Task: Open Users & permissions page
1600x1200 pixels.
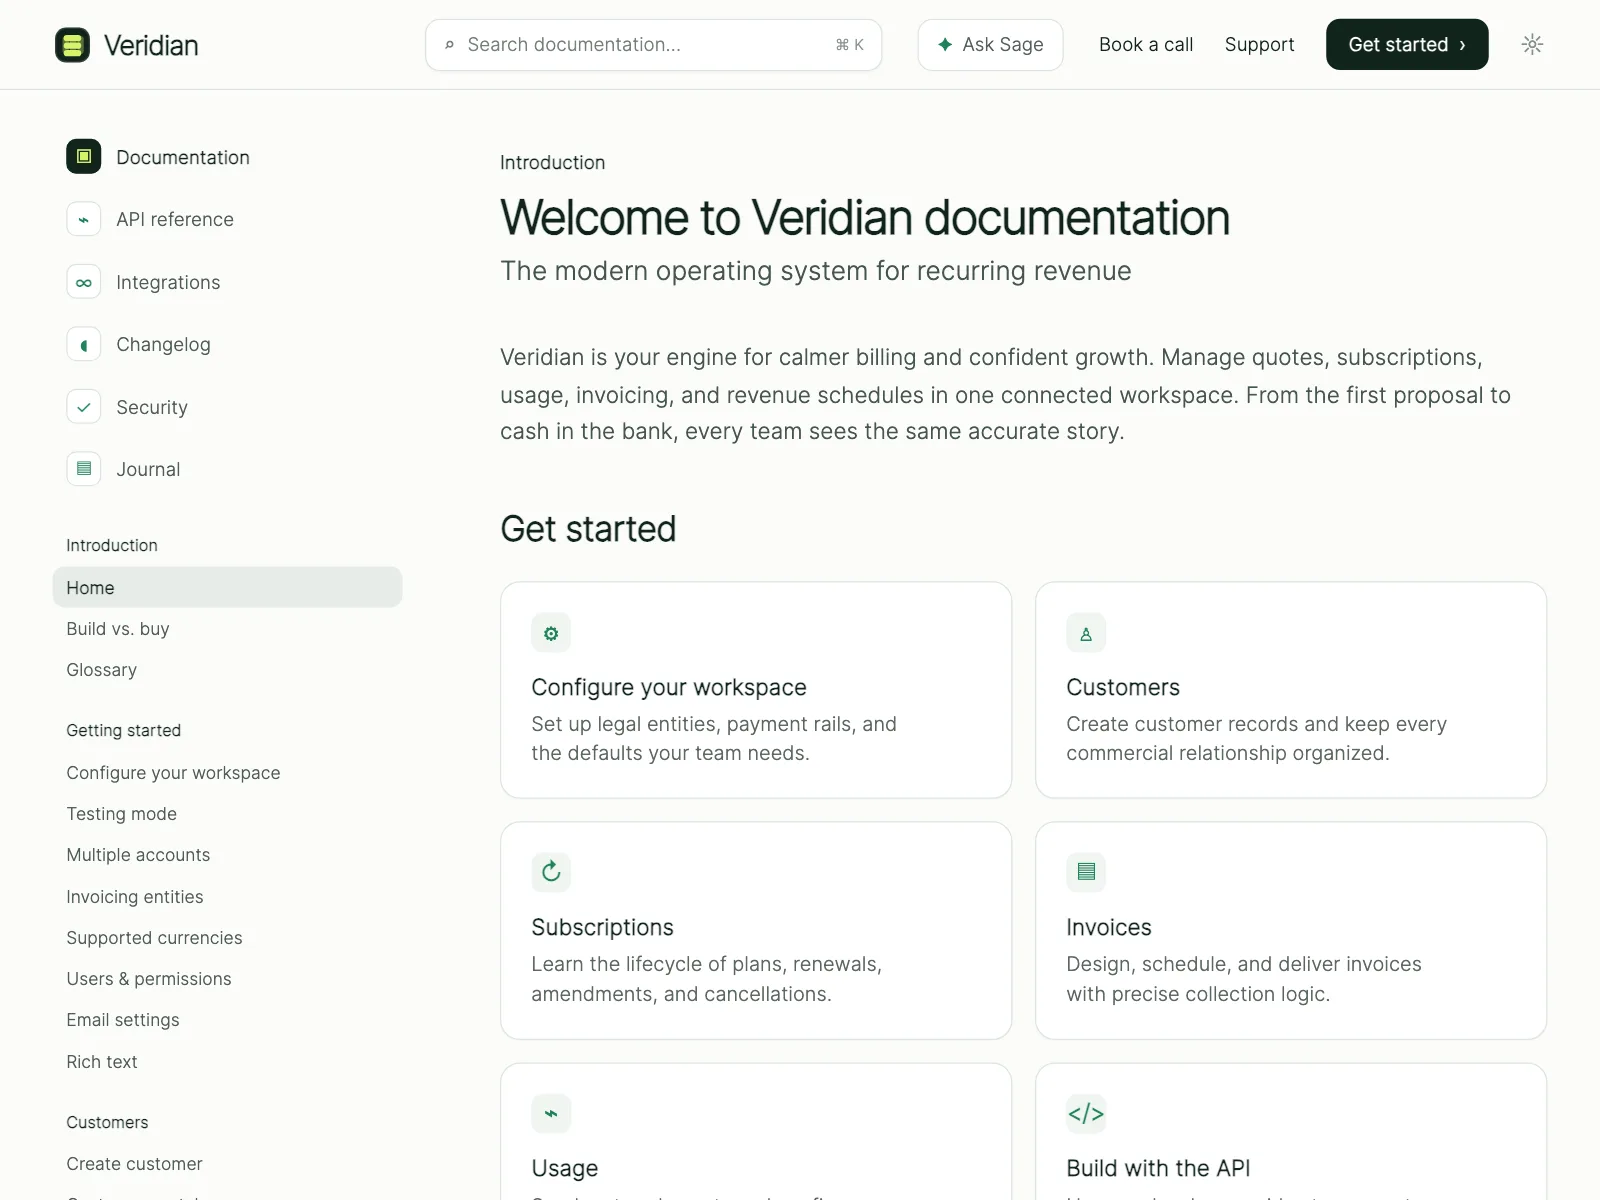Action: click(149, 979)
